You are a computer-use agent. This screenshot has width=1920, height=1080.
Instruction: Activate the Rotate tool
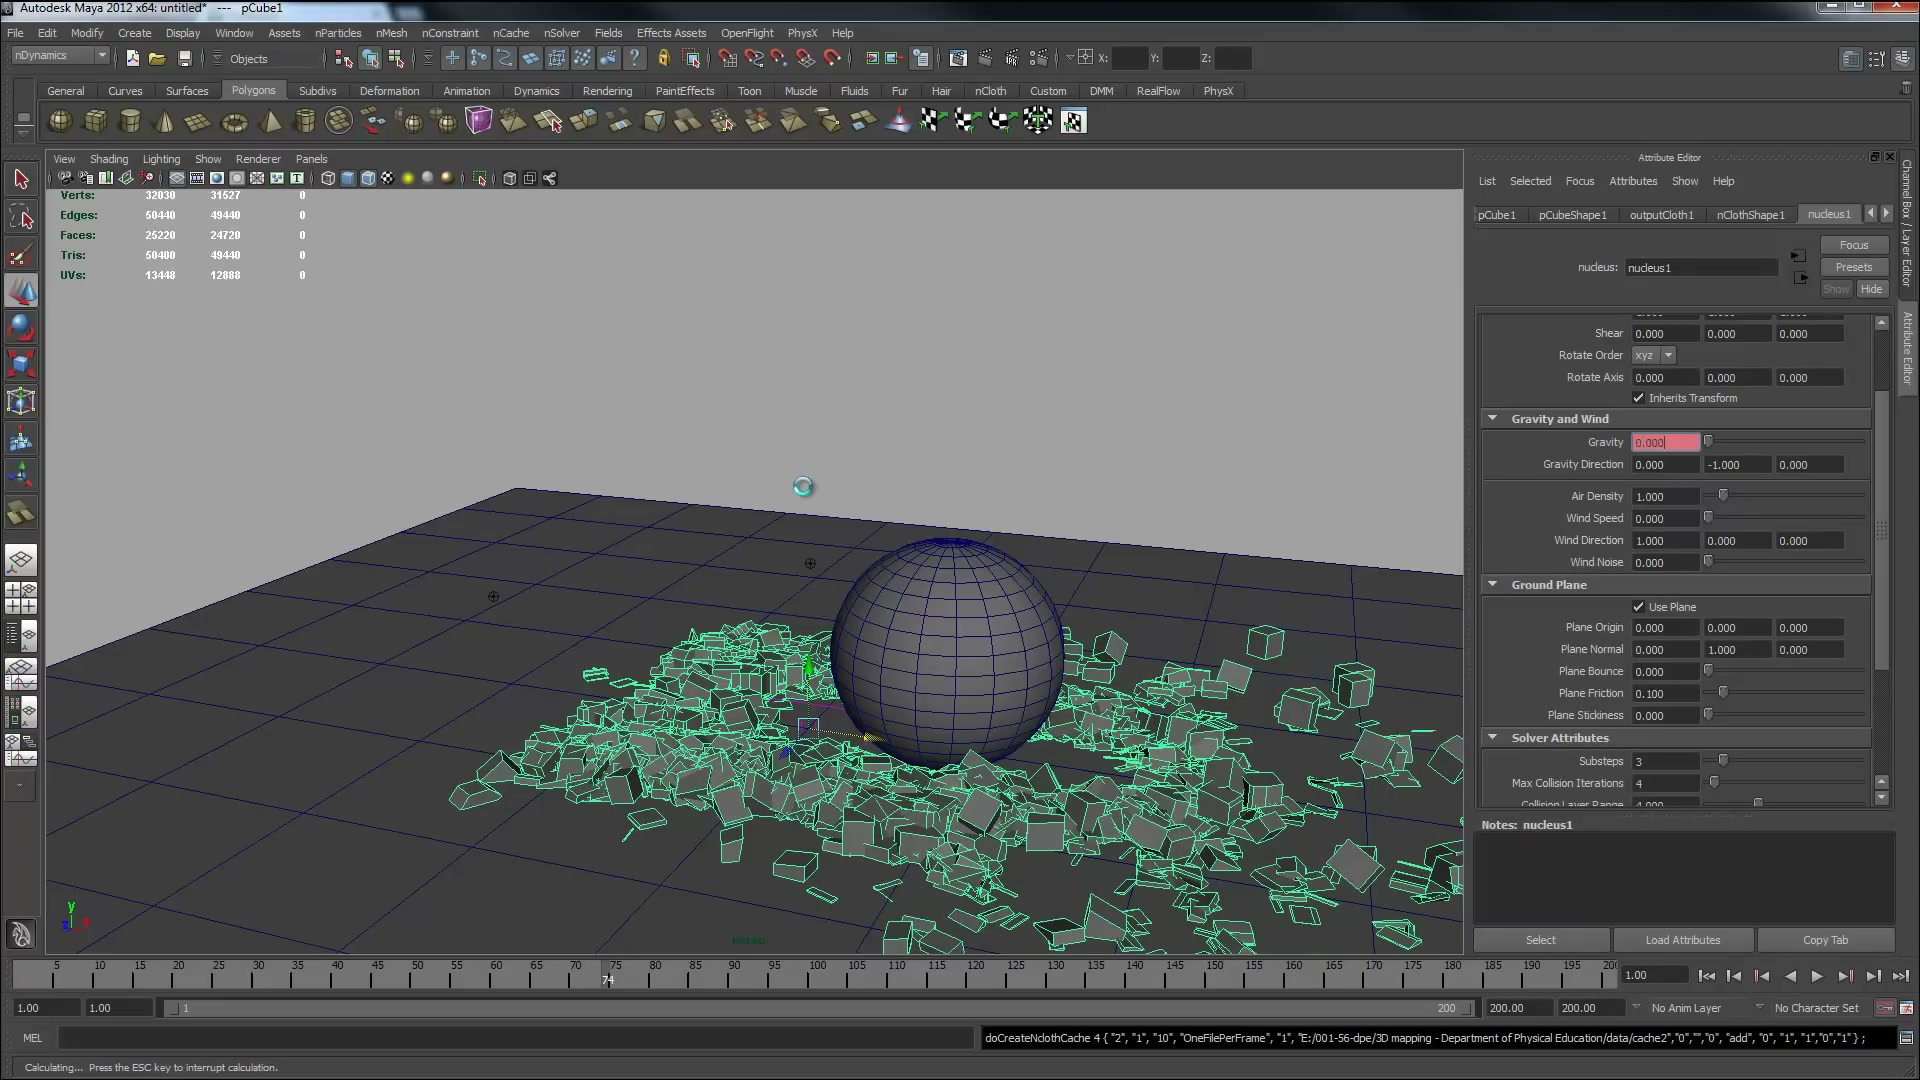(21, 328)
